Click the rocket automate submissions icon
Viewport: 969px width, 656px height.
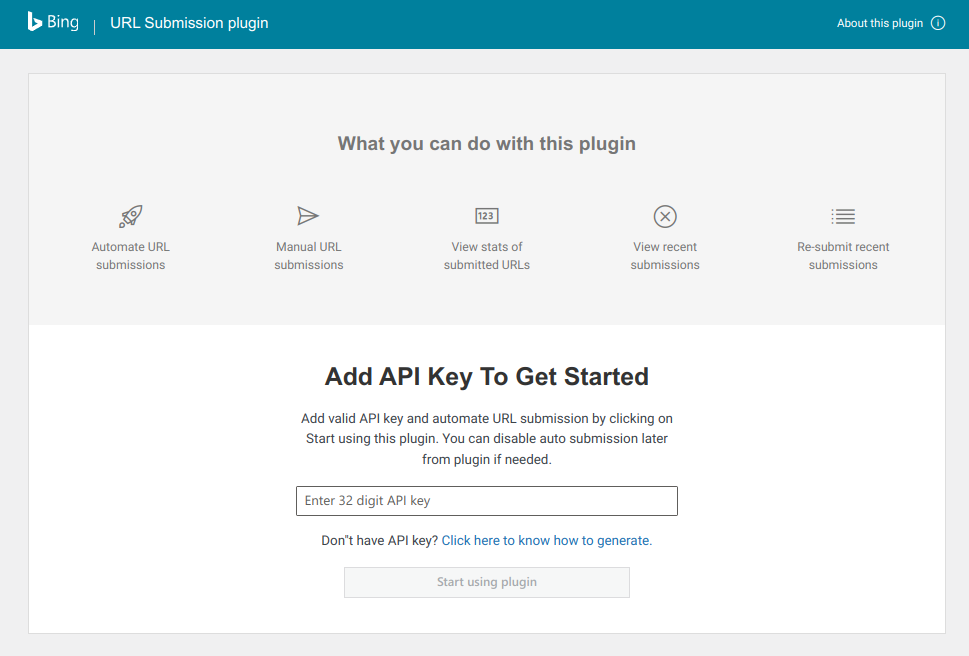(131, 216)
